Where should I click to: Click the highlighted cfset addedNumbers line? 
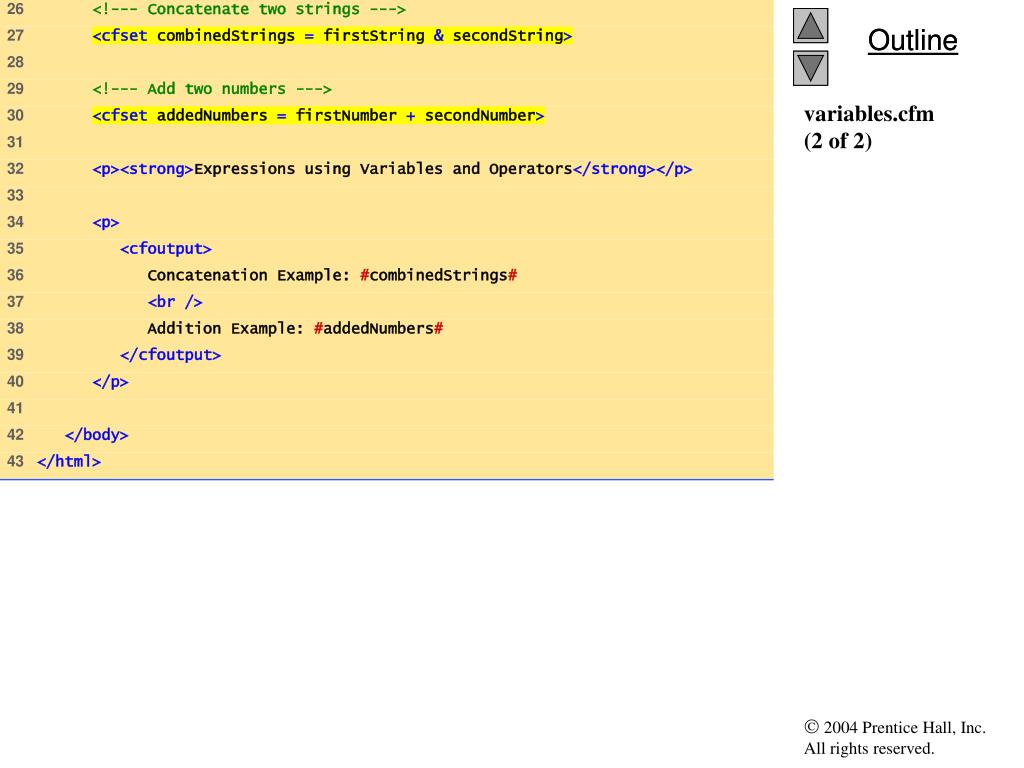pos(318,116)
